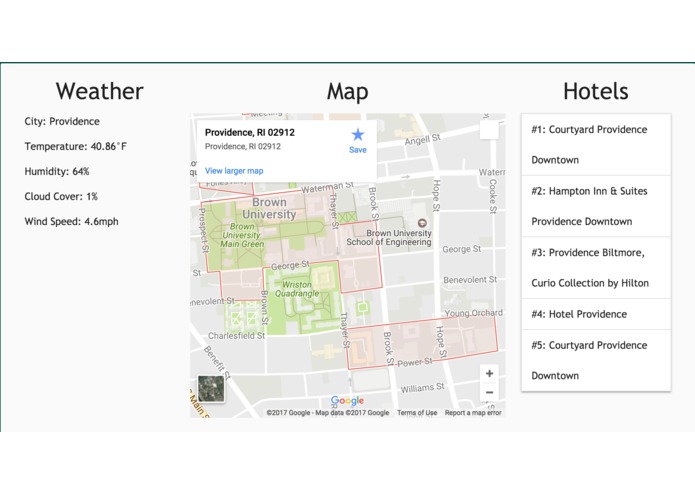Click the Brown University School of Engineering marker

coord(422,223)
